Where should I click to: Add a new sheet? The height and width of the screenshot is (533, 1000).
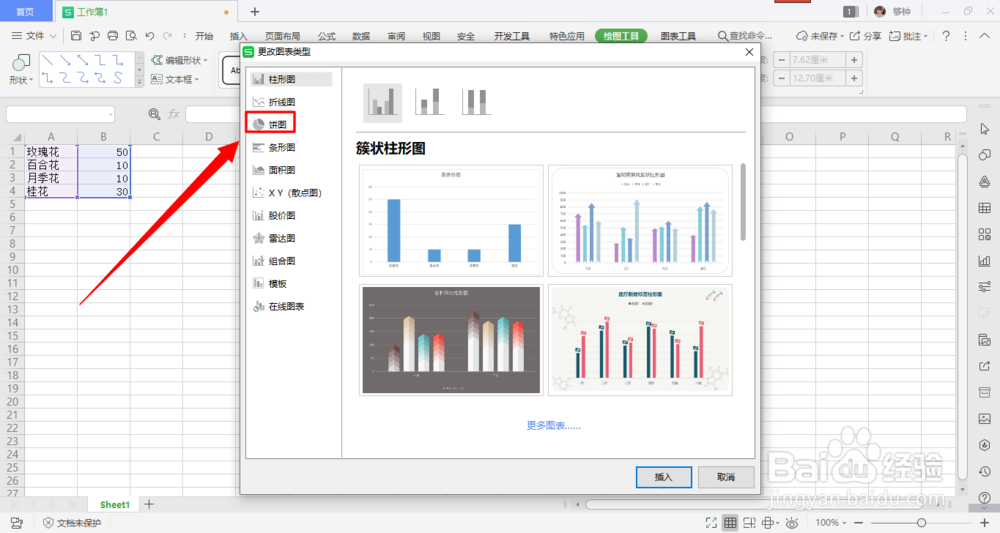(149, 504)
